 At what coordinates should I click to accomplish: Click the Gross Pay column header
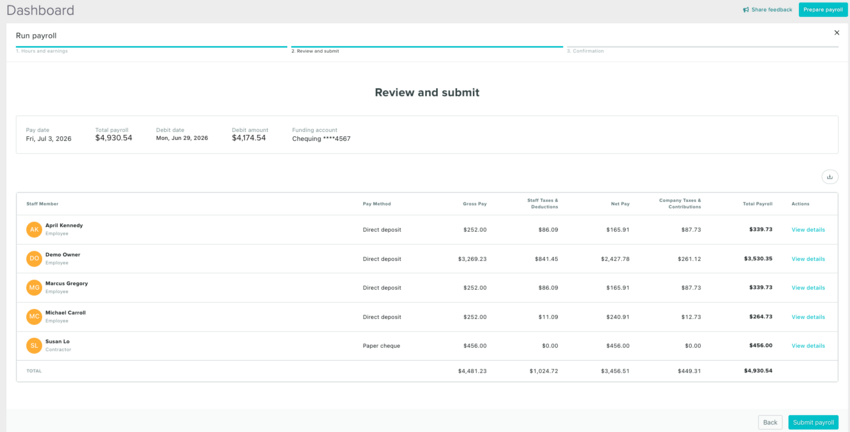tap(475, 204)
